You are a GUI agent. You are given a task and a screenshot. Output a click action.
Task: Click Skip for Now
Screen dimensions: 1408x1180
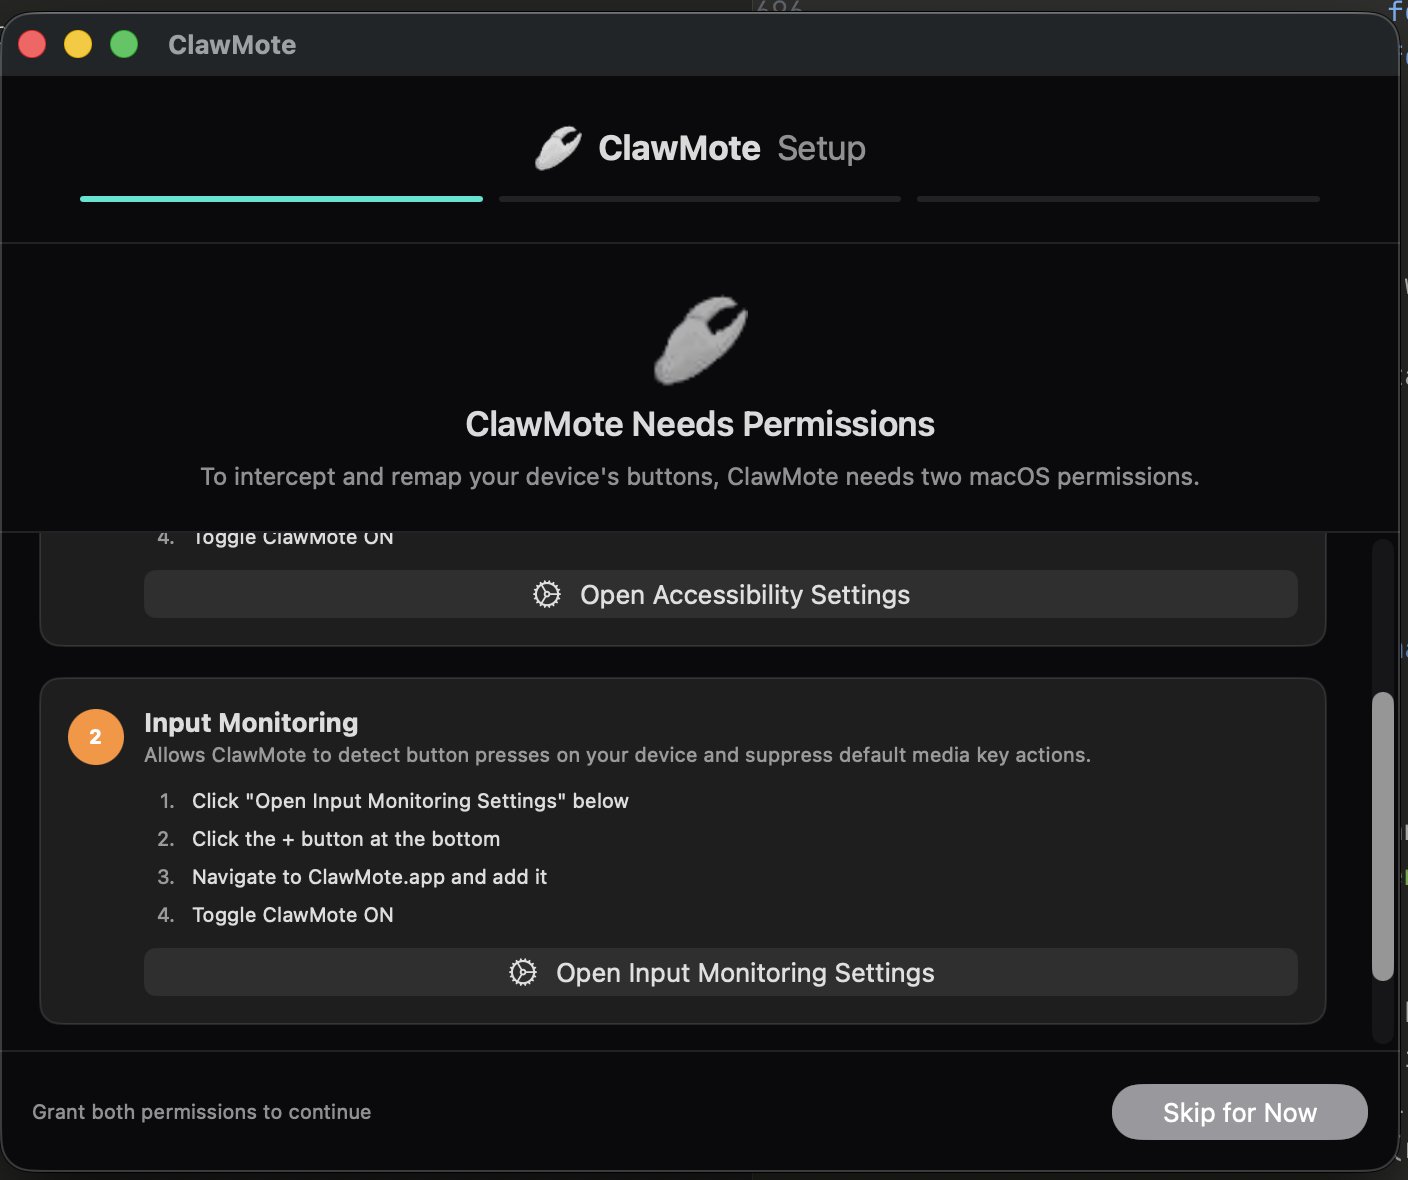pos(1239,1111)
